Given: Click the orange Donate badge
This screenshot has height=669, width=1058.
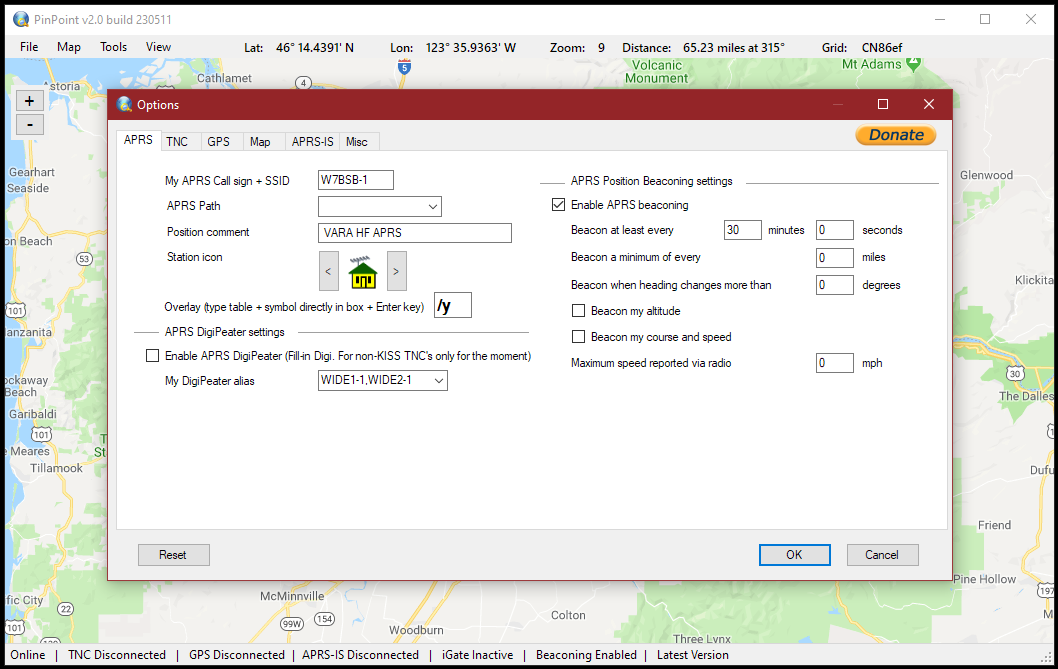Looking at the screenshot, I should pyautogui.click(x=895, y=135).
